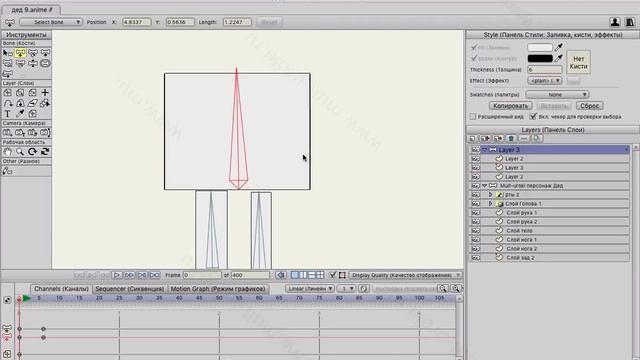Screen dimensions: 640x360
Task: Expand the рты 2 layer group
Action: tap(490, 195)
